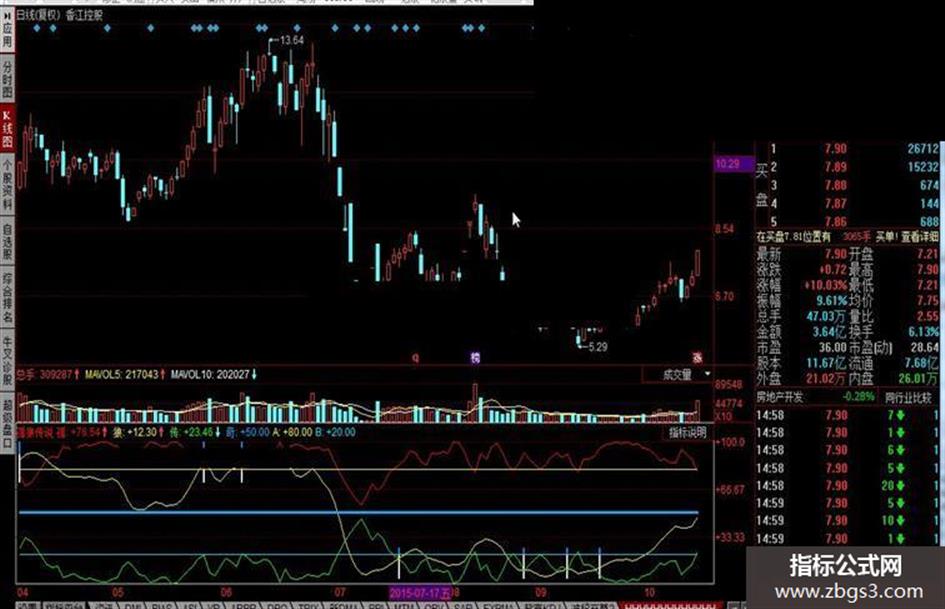Open the 个股资料 sidebar tab
Screen dimensions: 945x609
click(x=7, y=184)
